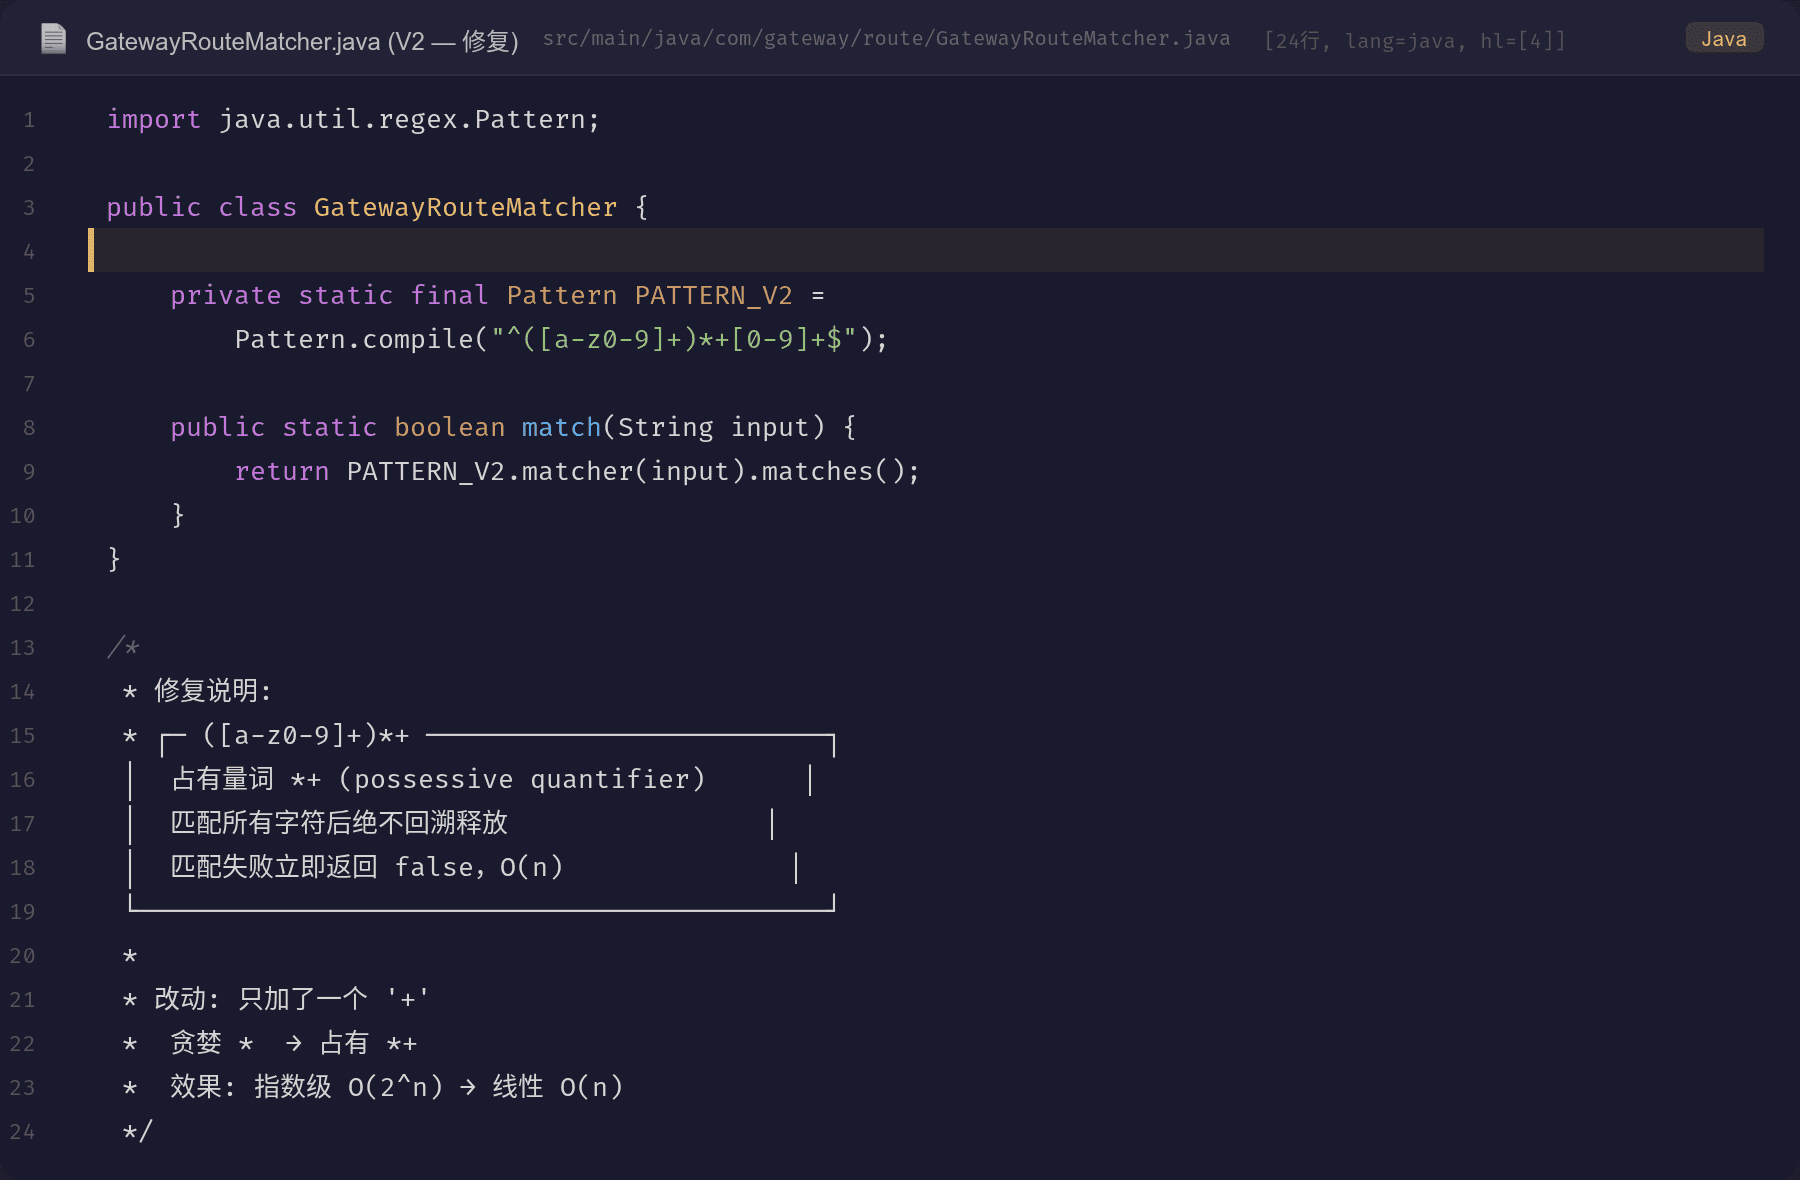Click the regex string in Pattern.compile
The width and height of the screenshot is (1800, 1180).
(x=674, y=340)
